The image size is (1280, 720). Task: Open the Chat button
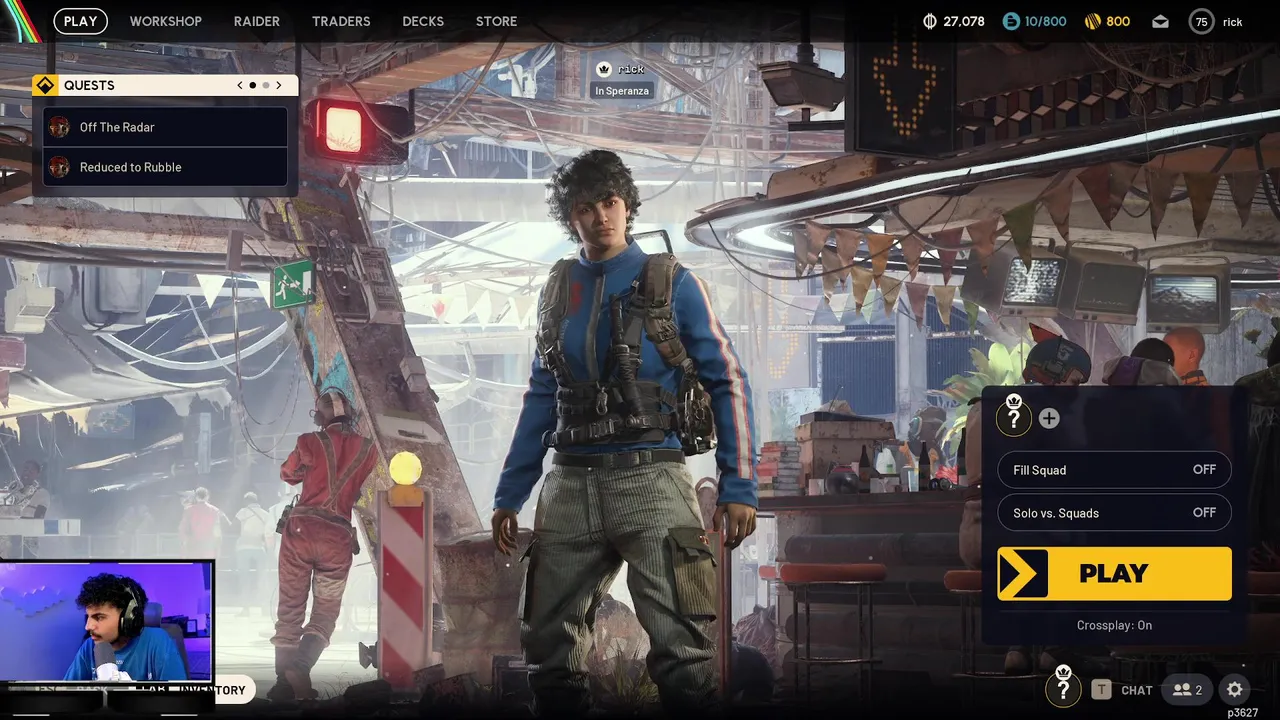[1137, 690]
